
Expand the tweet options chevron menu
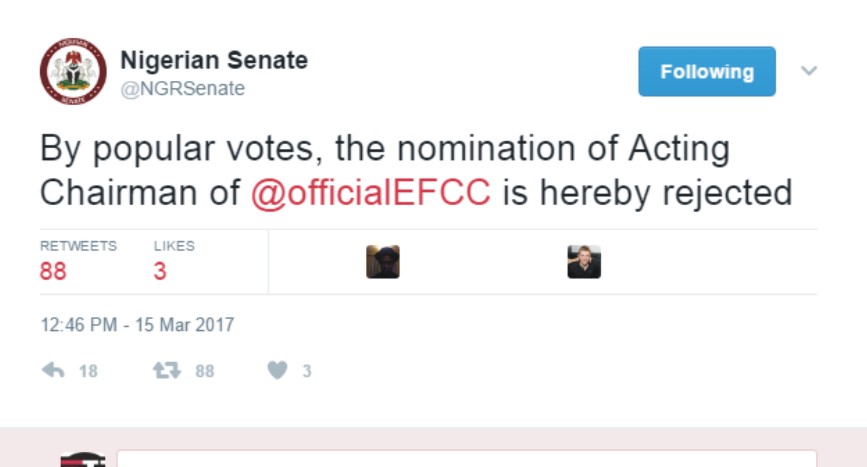coord(809,71)
